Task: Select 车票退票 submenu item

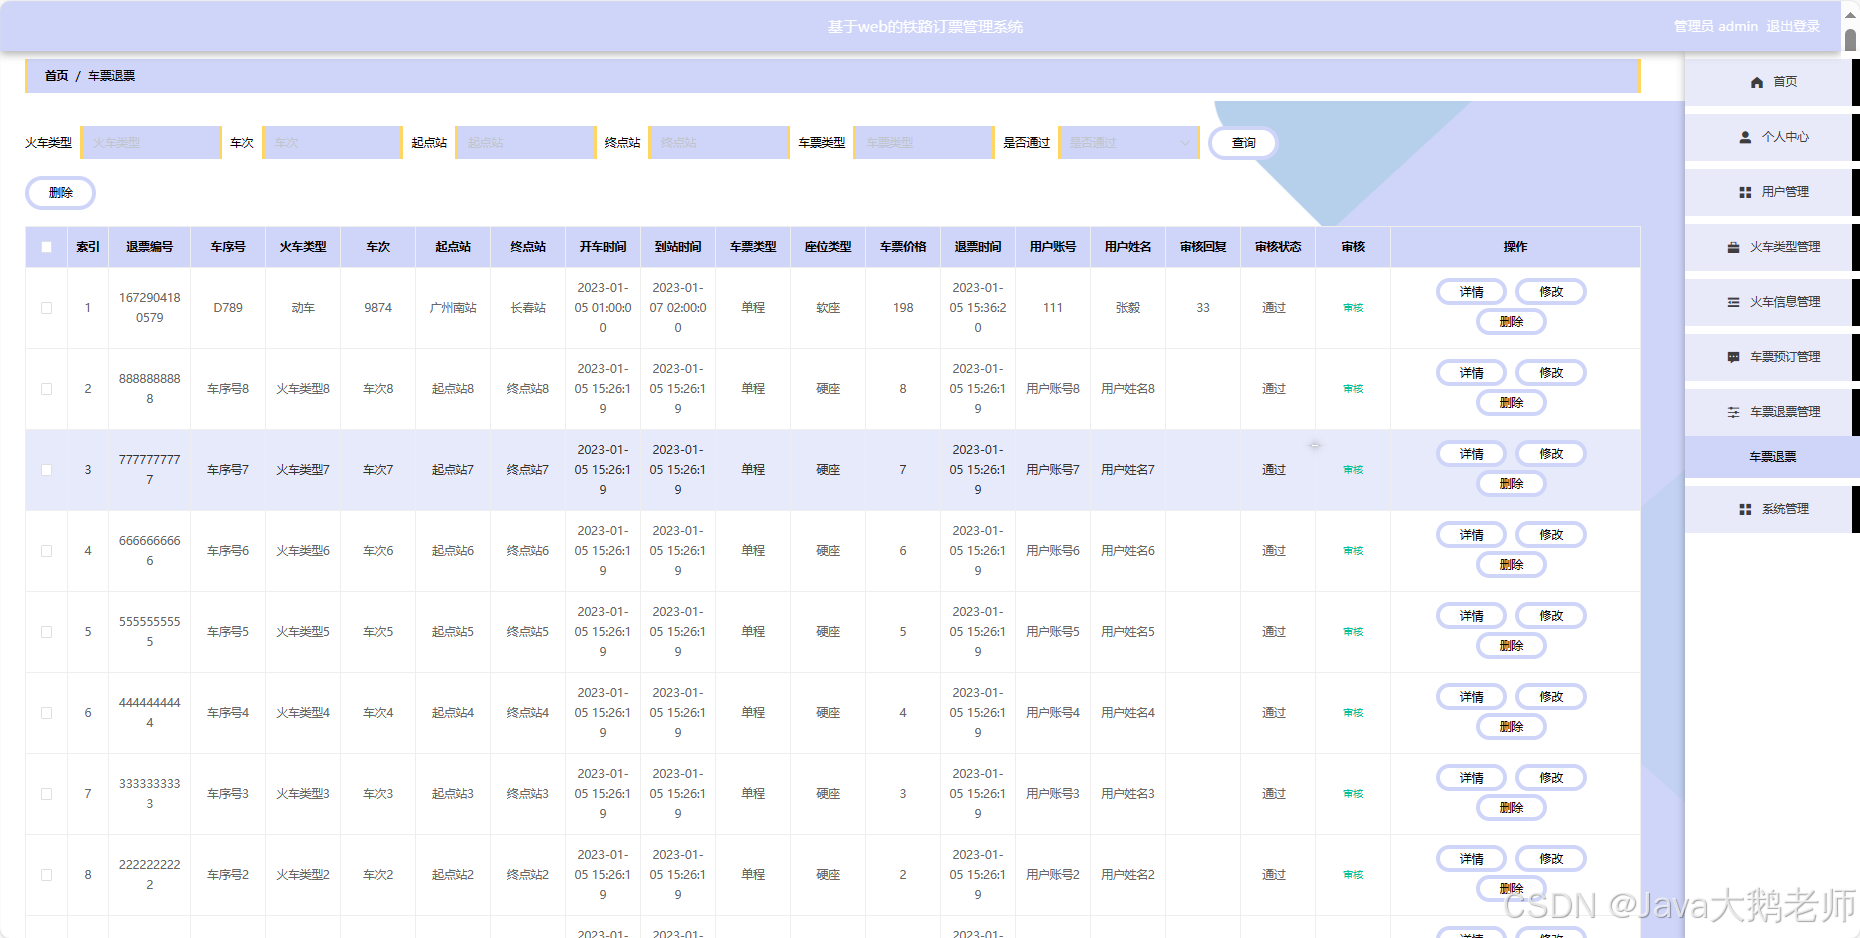Action: 1772,457
